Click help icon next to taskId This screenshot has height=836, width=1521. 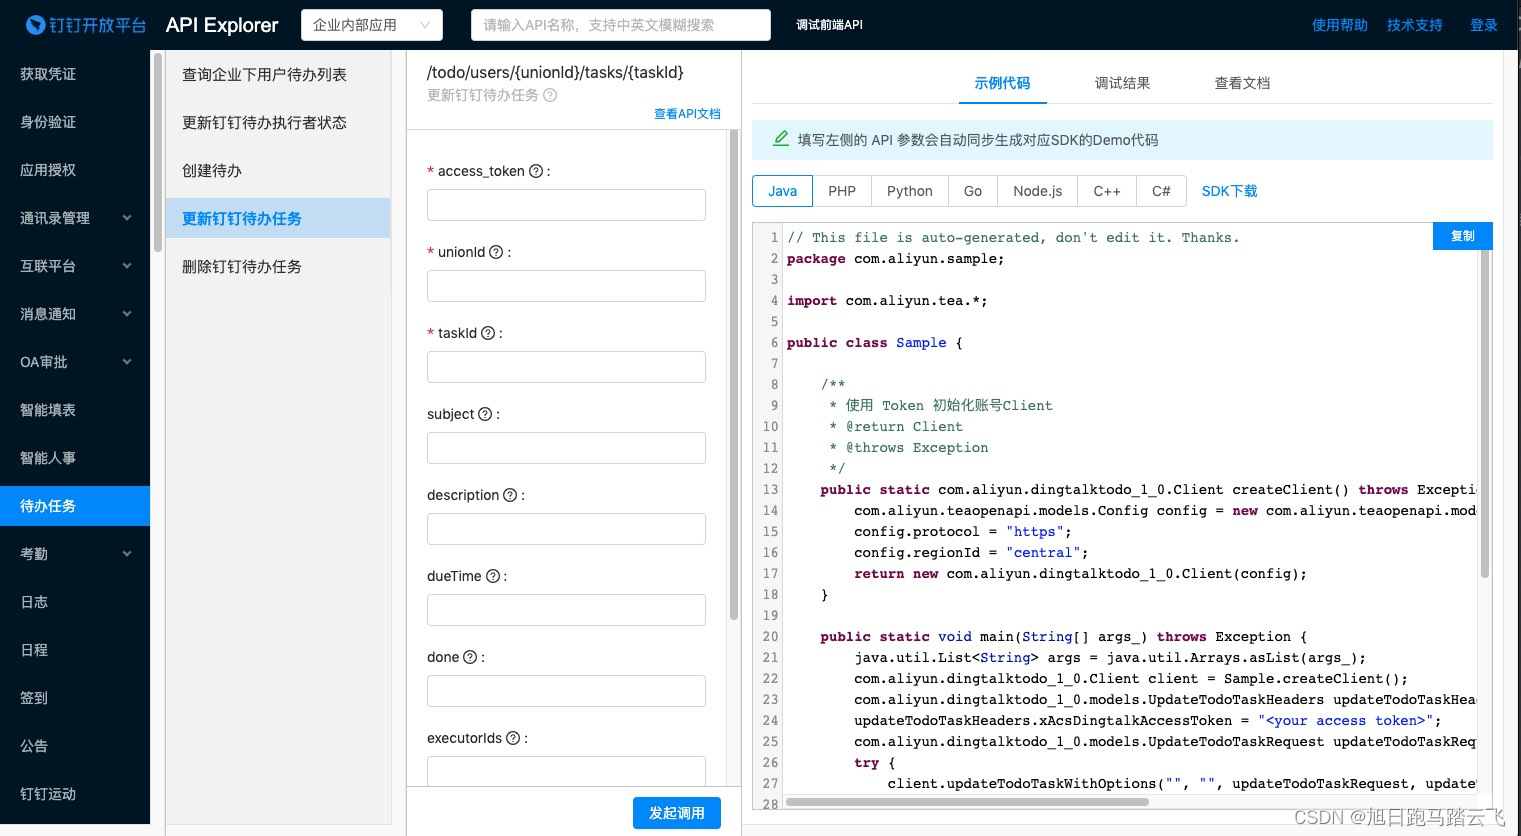[x=488, y=333]
